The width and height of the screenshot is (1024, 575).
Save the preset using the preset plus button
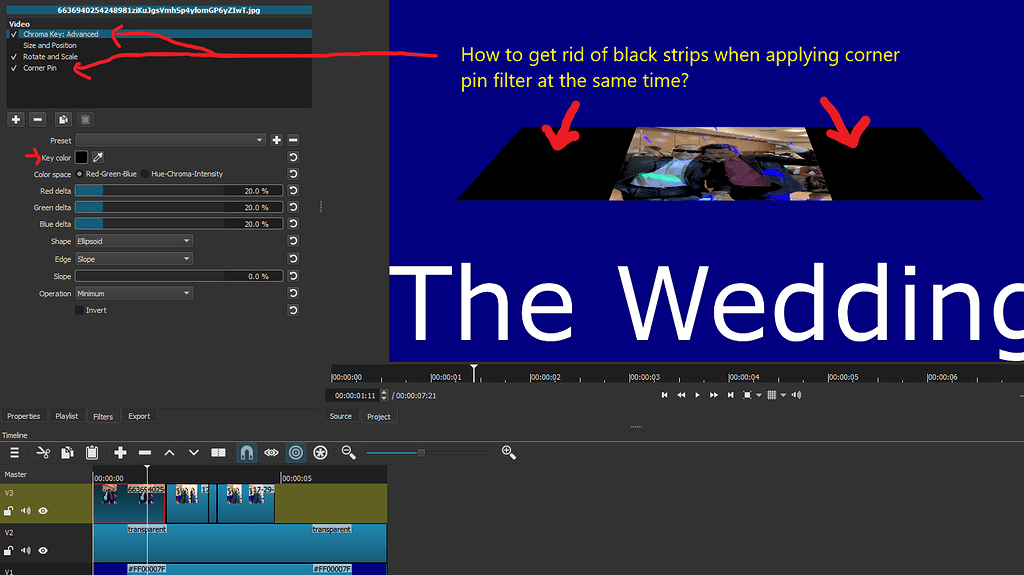pyautogui.click(x=277, y=140)
